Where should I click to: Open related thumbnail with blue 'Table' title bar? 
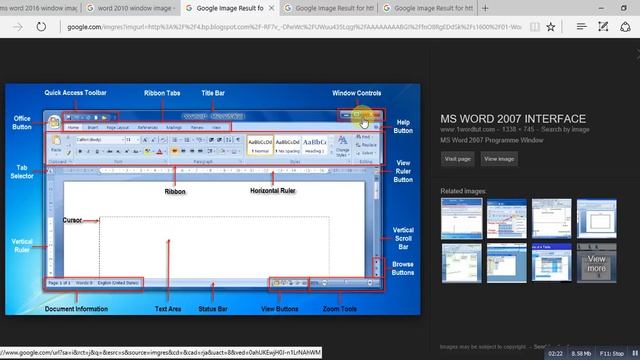coord(551,263)
